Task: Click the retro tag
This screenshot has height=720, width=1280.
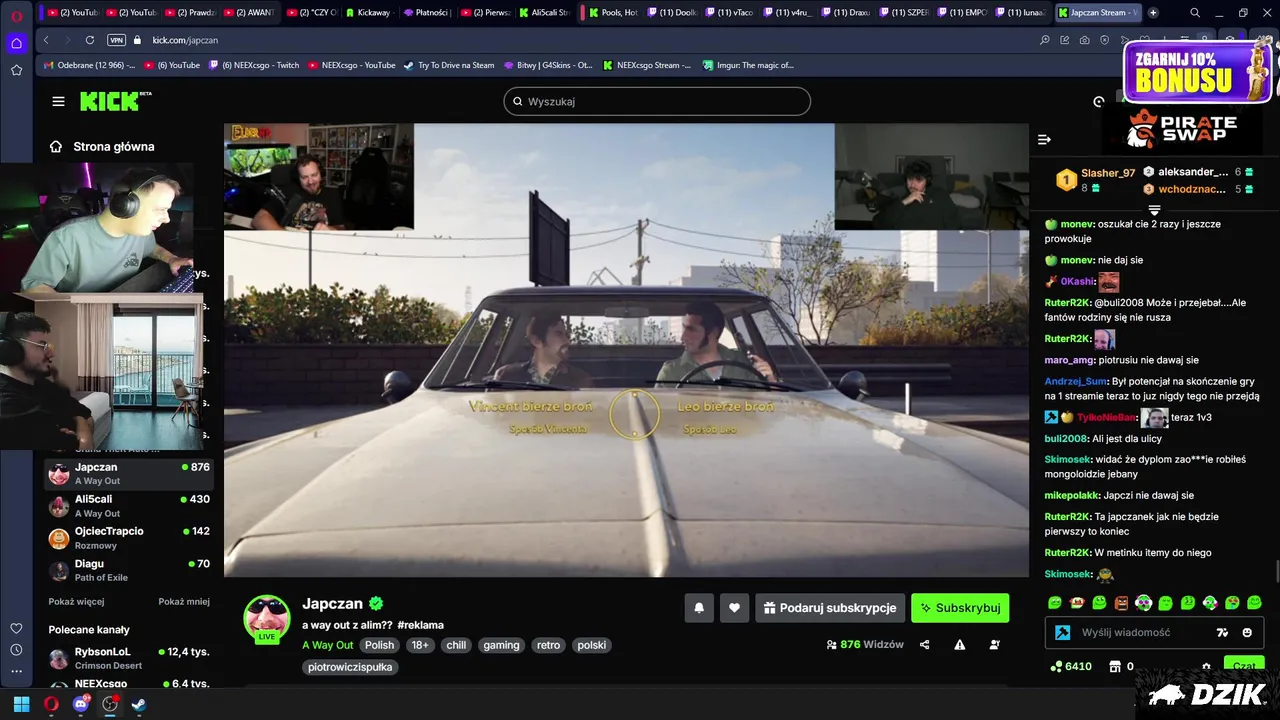Action: [x=548, y=645]
